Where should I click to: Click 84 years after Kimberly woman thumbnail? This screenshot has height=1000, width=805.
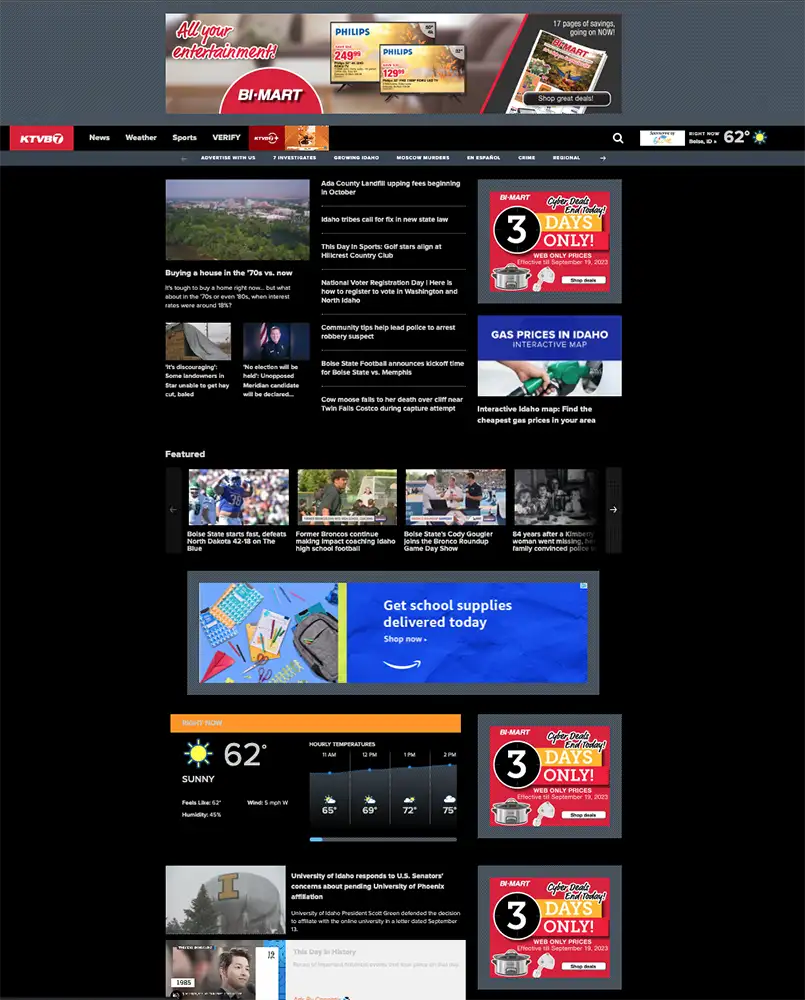(556, 497)
